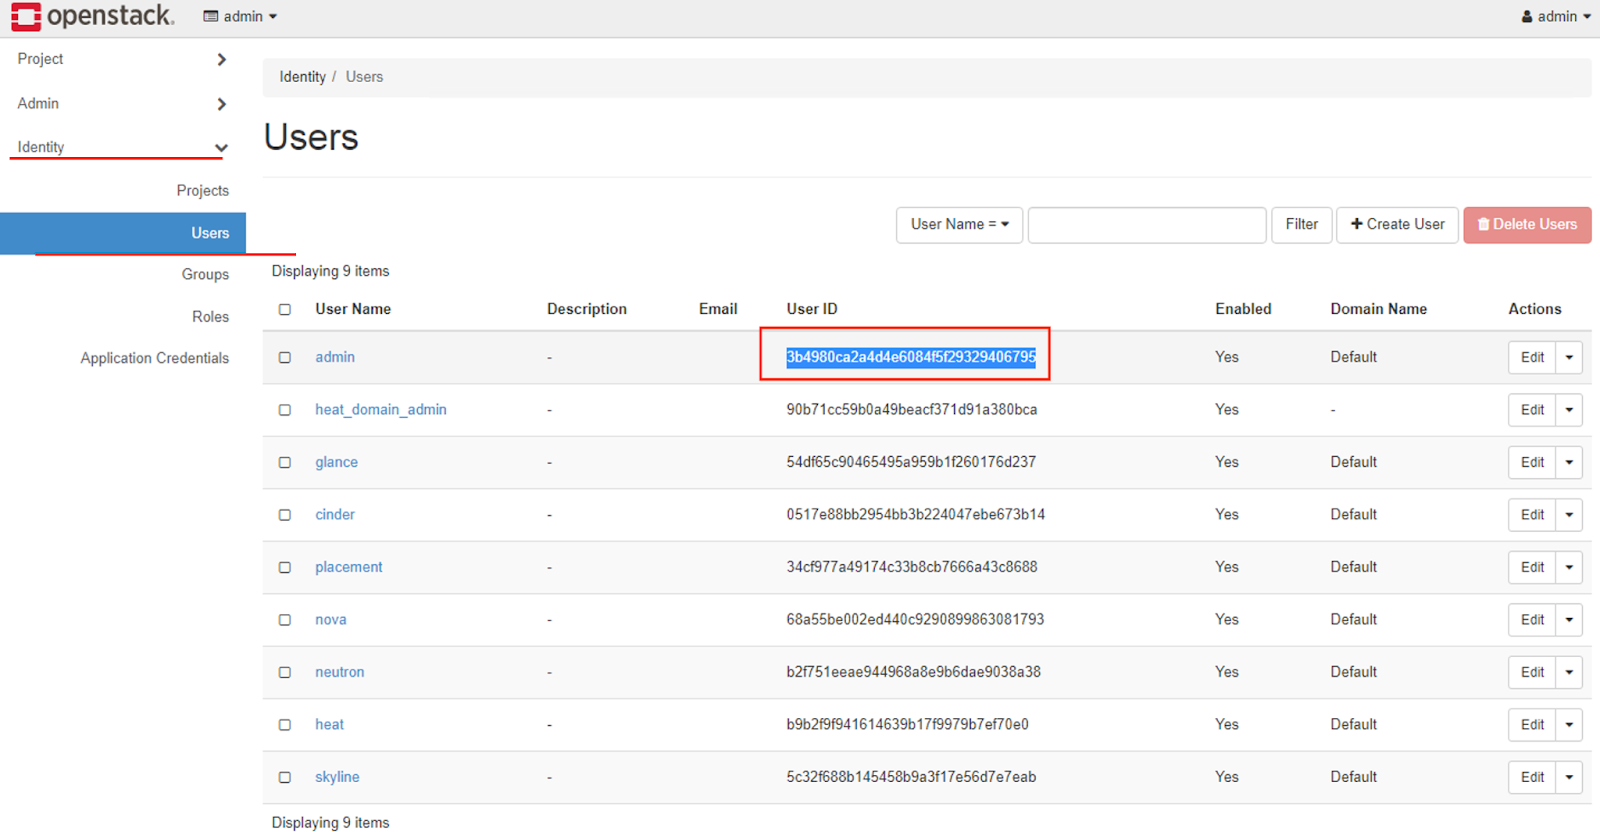Open actions dropdown arrow for admin row
This screenshot has height=832, width=1600.
click(1569, 357)
